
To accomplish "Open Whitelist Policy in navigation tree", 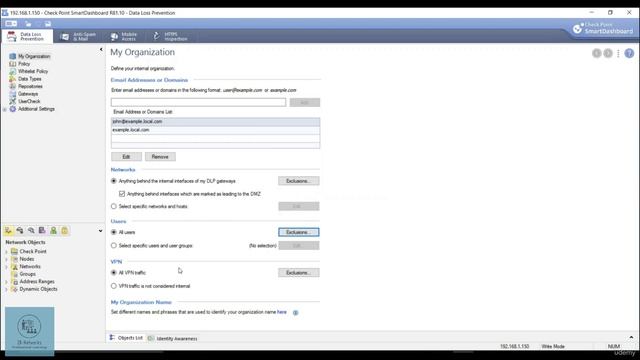I will point(33,71).
